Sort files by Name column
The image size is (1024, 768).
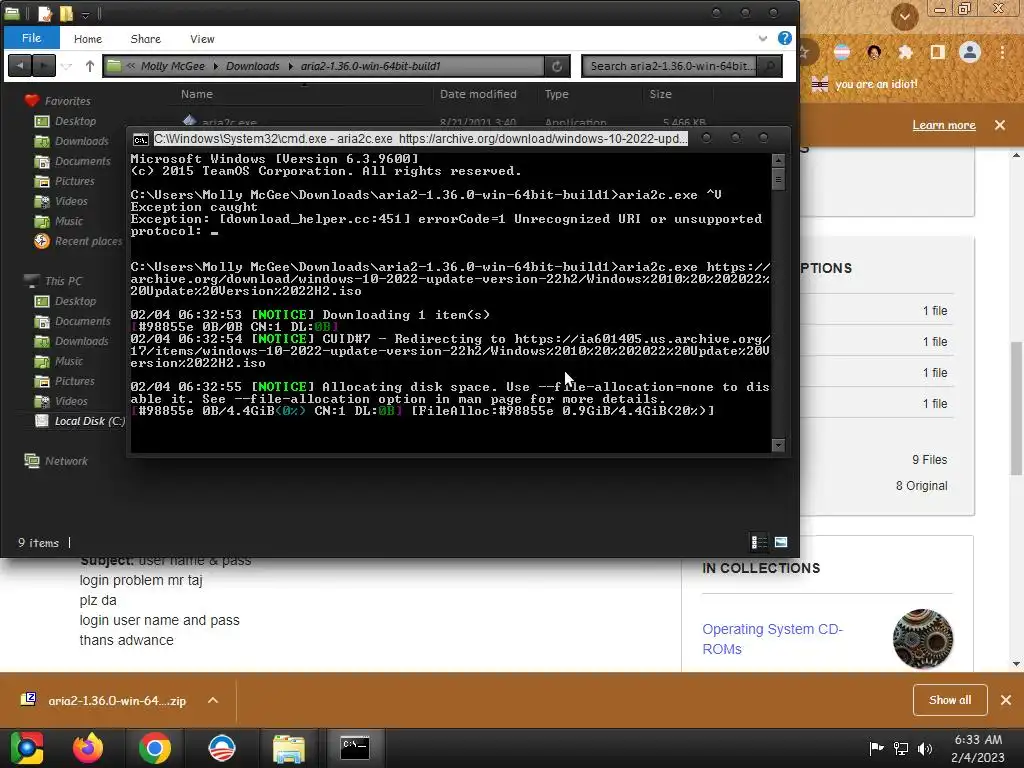click(x=197, y=94)
